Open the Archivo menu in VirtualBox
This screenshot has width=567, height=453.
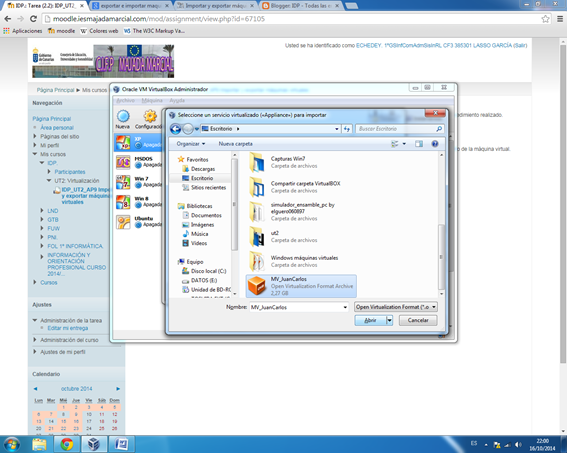[125, 101]
